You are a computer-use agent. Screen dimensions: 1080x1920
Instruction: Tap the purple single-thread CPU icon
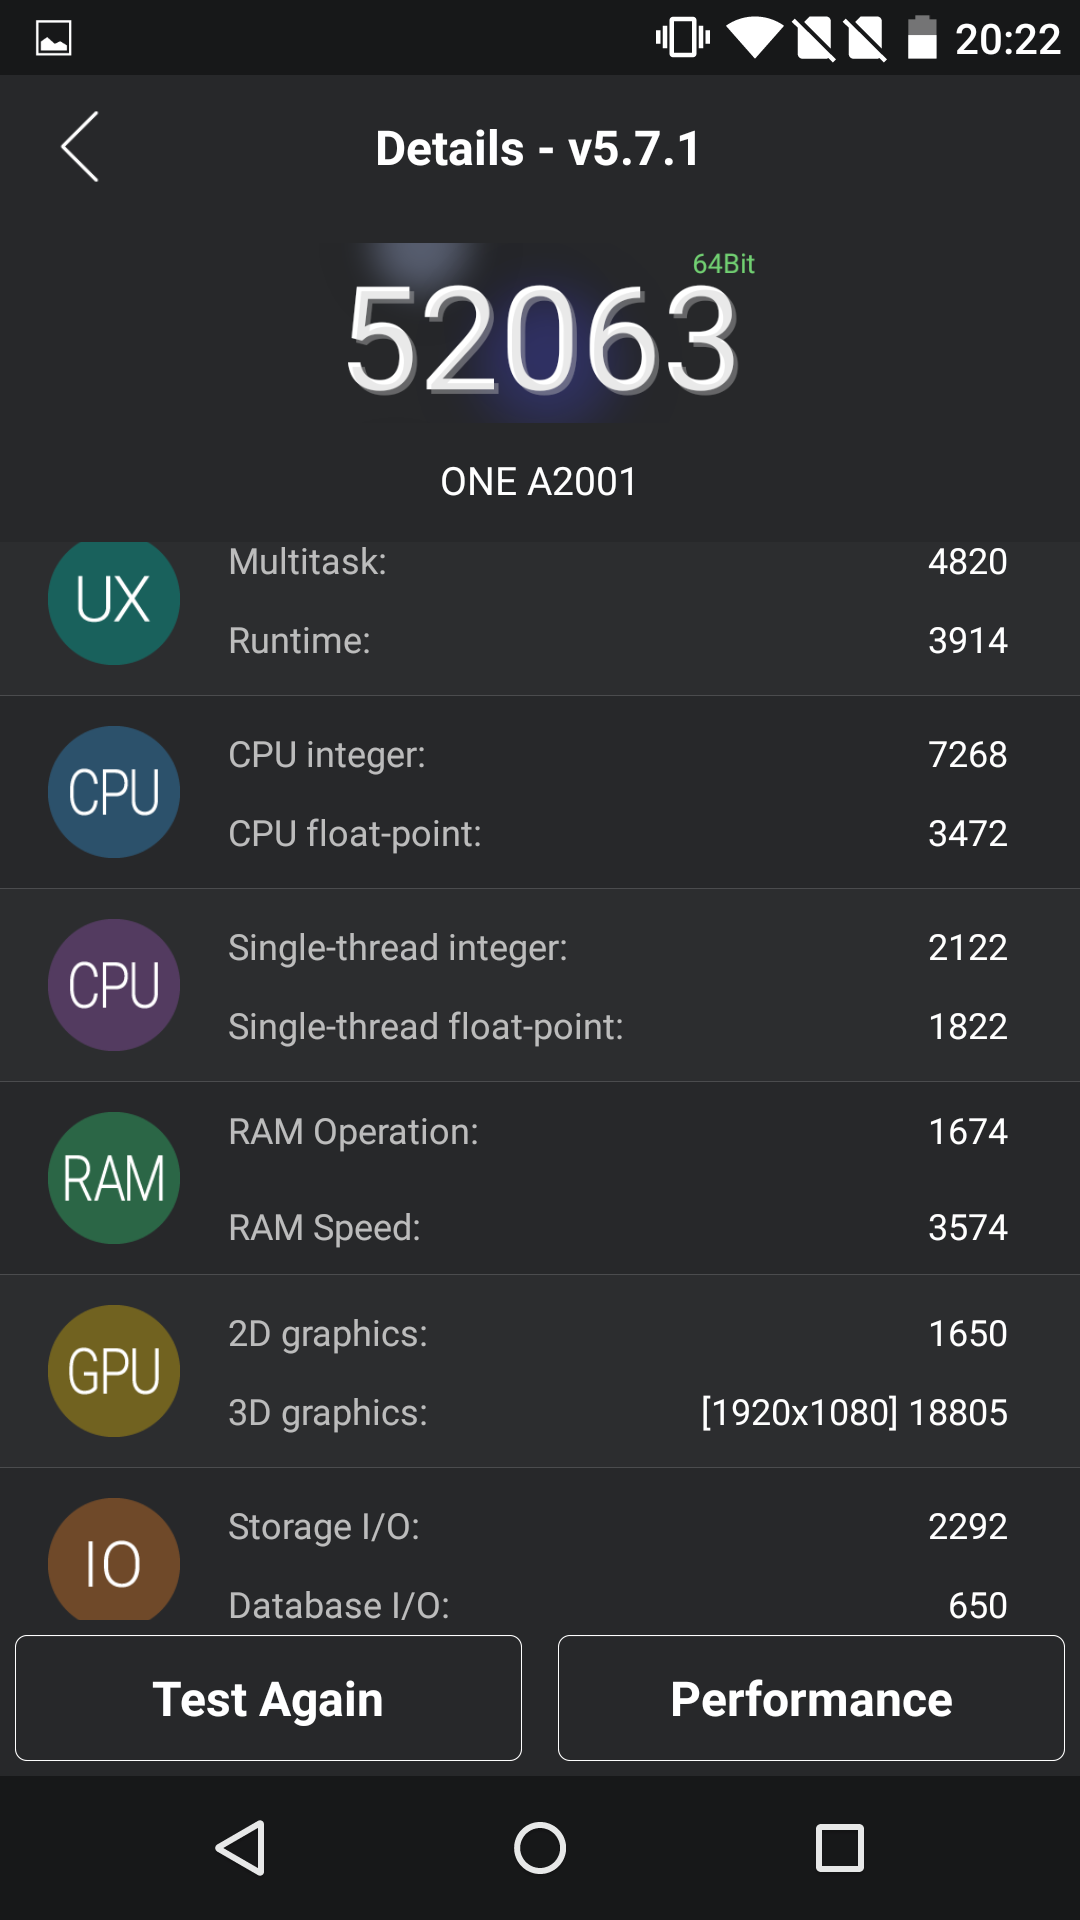coord(113,985)
